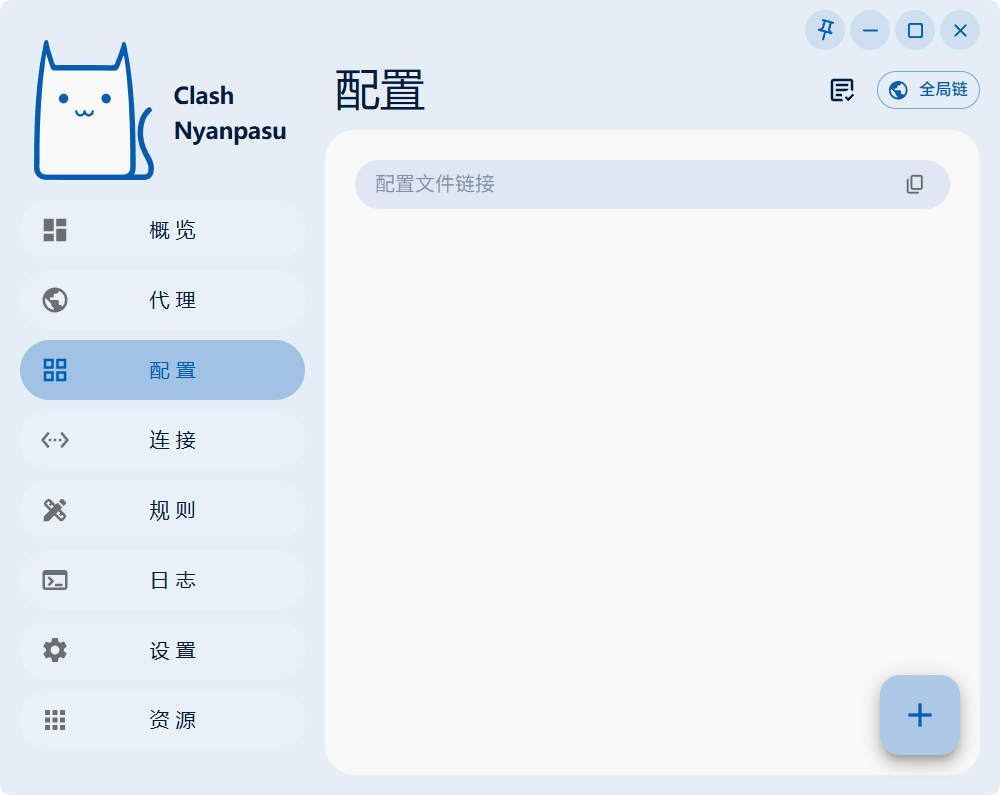
Task: View the 日志 logs page
Action: 162,580
